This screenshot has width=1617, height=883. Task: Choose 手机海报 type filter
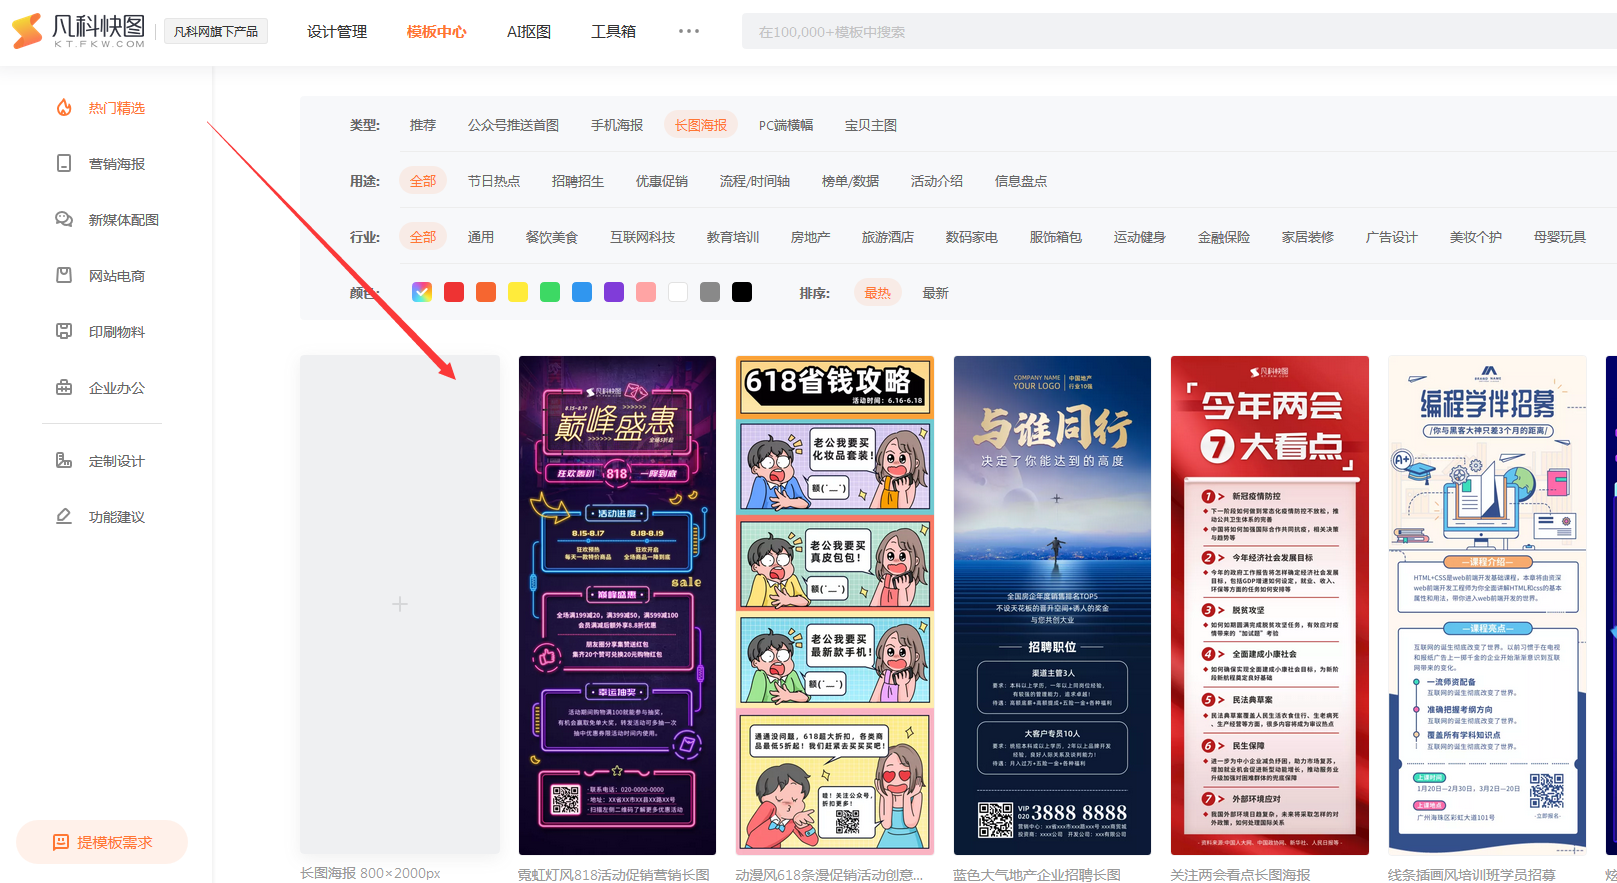tap(616, 125)
